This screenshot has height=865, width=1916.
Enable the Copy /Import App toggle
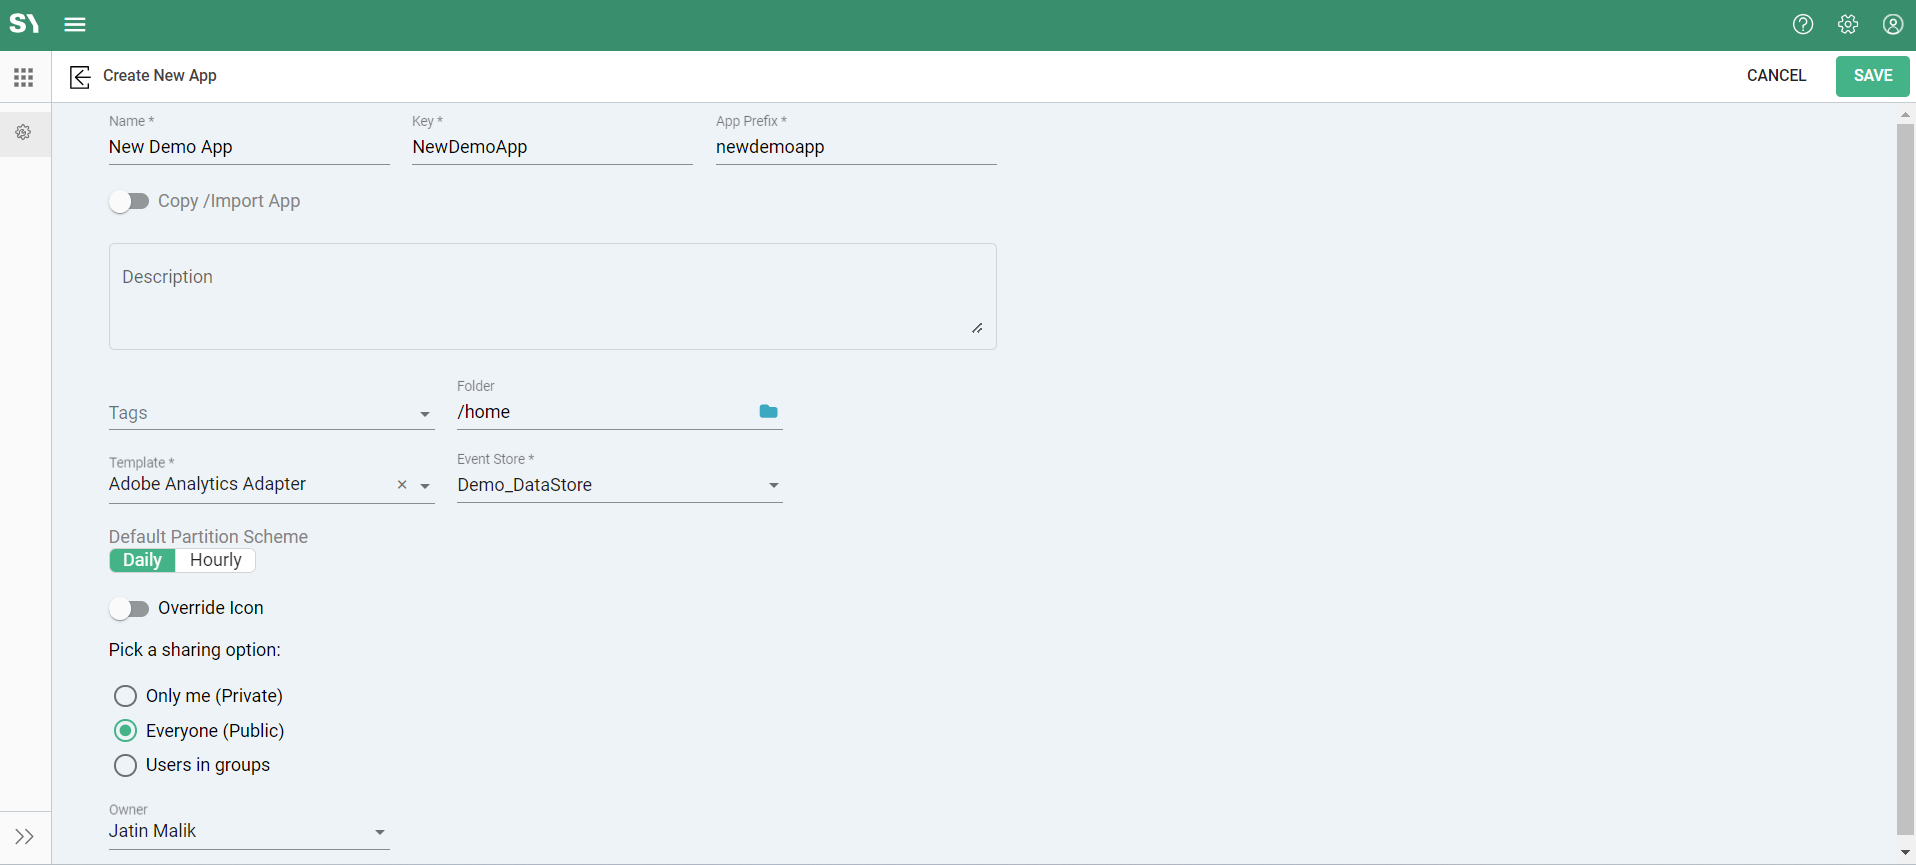tap(129, 202)
